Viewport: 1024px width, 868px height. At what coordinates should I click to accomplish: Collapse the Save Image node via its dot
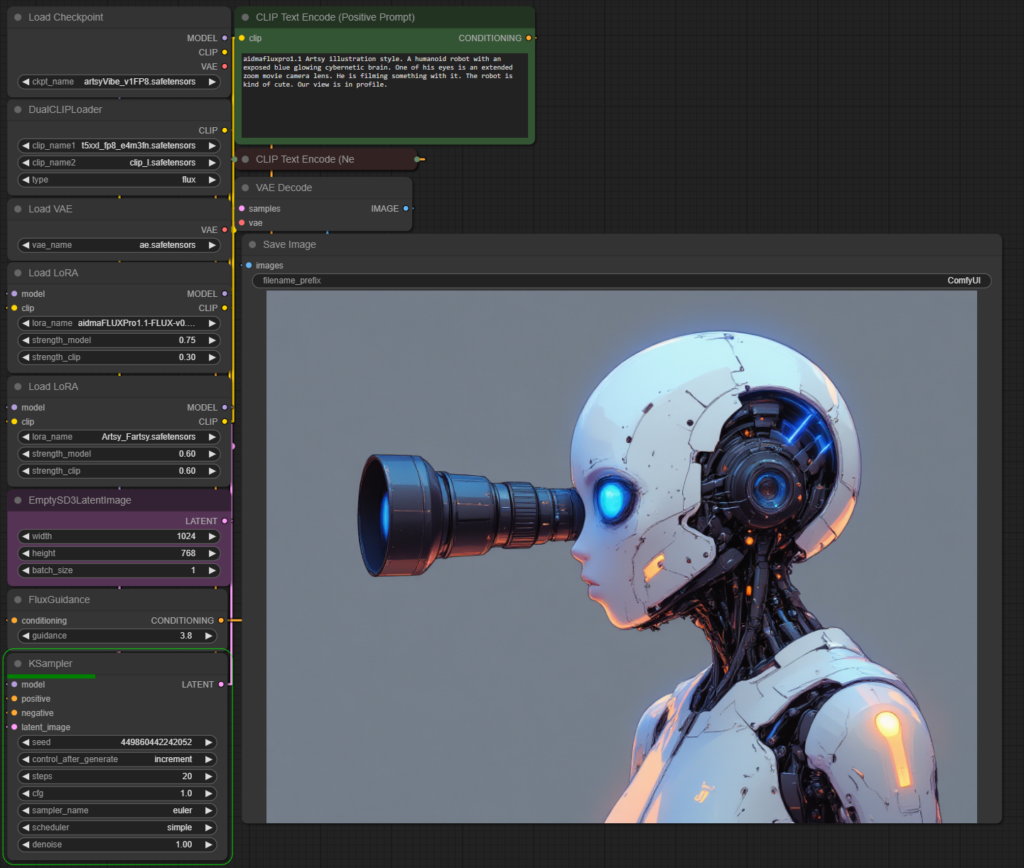coord(253,245)
